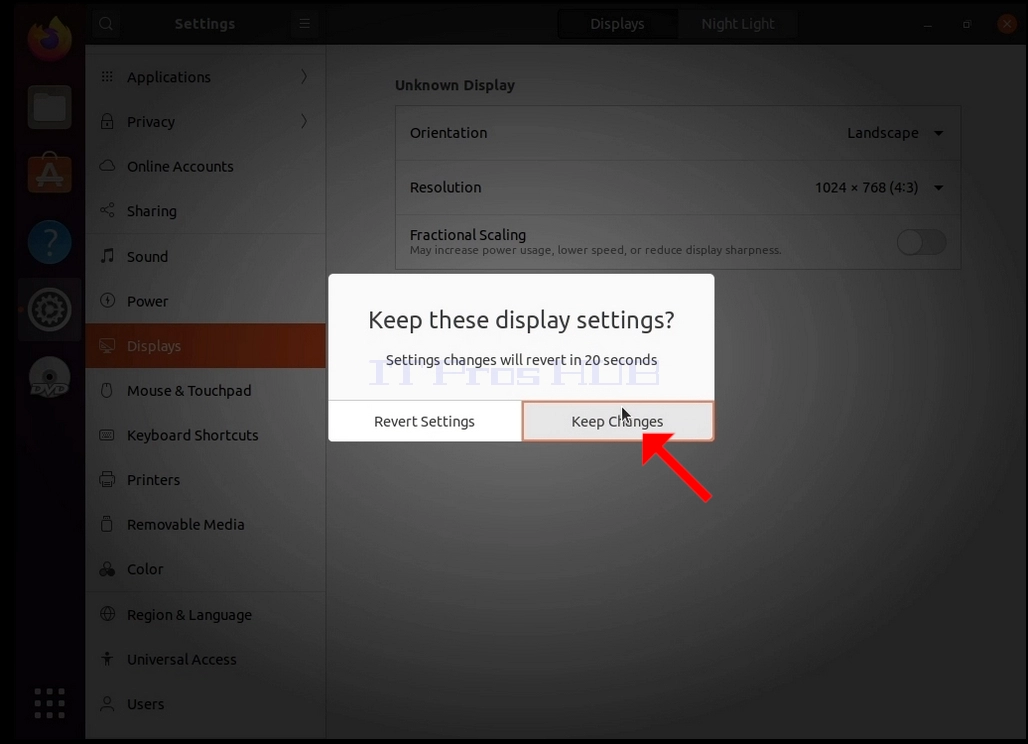Click the Keep Changes button

[618, 421]
